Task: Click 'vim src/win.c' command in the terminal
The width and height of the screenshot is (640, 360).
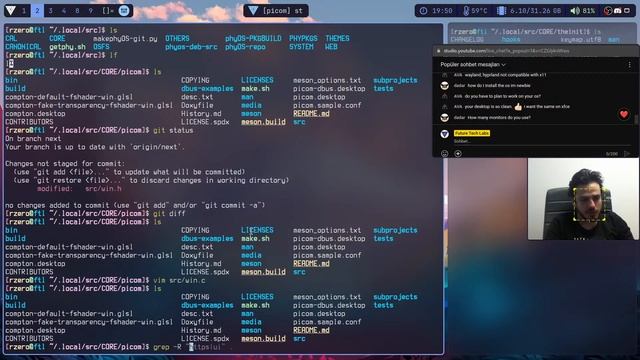Action: pyautogui.click(x=179, y=280)
